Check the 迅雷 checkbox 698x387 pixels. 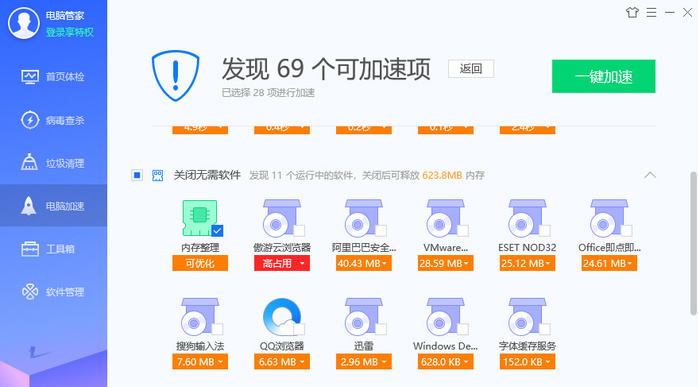click(x=381, y=329)
